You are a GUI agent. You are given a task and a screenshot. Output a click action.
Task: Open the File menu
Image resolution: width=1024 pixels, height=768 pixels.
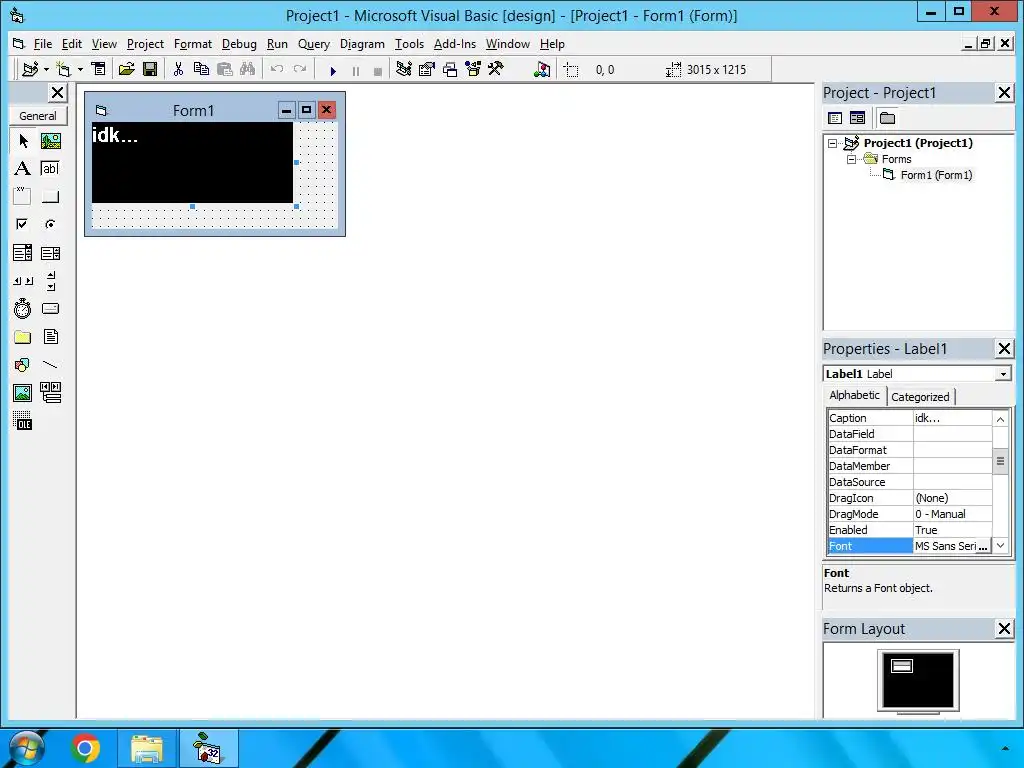[x=42, y=44]
